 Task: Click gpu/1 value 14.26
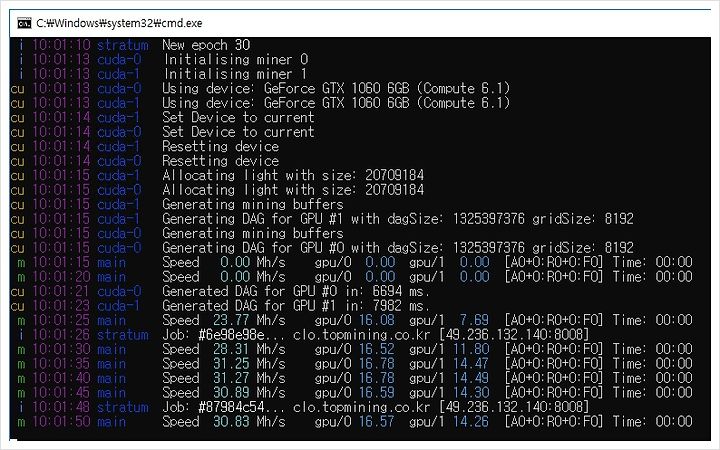coord(471,422)
